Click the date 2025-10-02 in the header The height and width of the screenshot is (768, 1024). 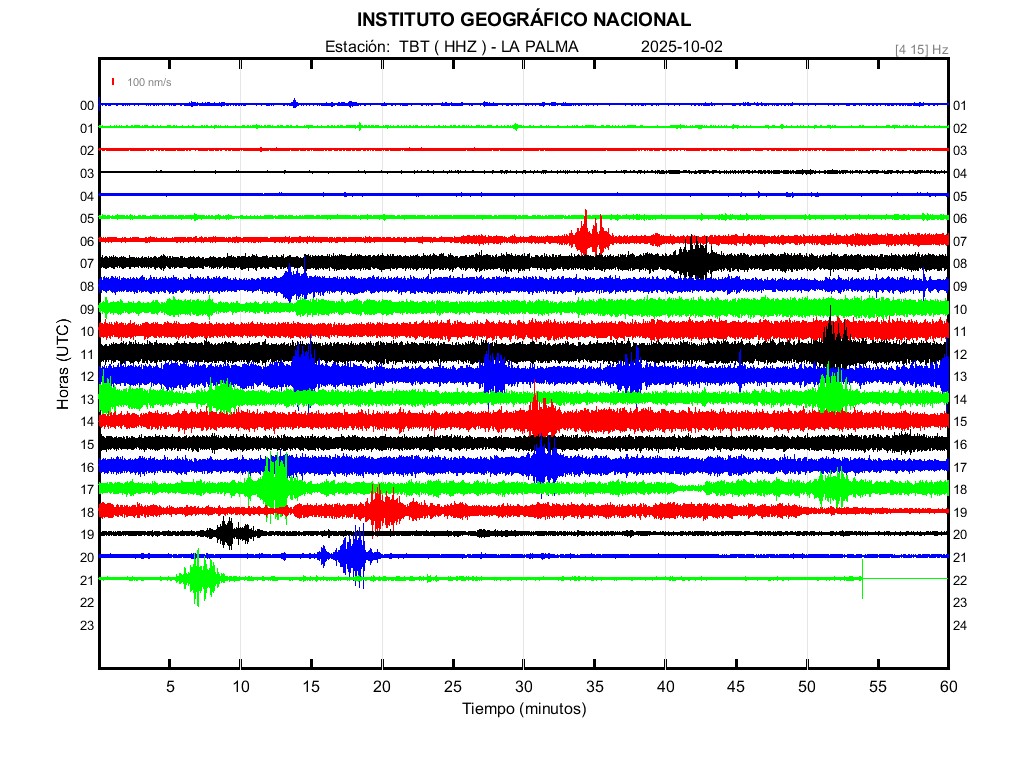tap(681, 46)
